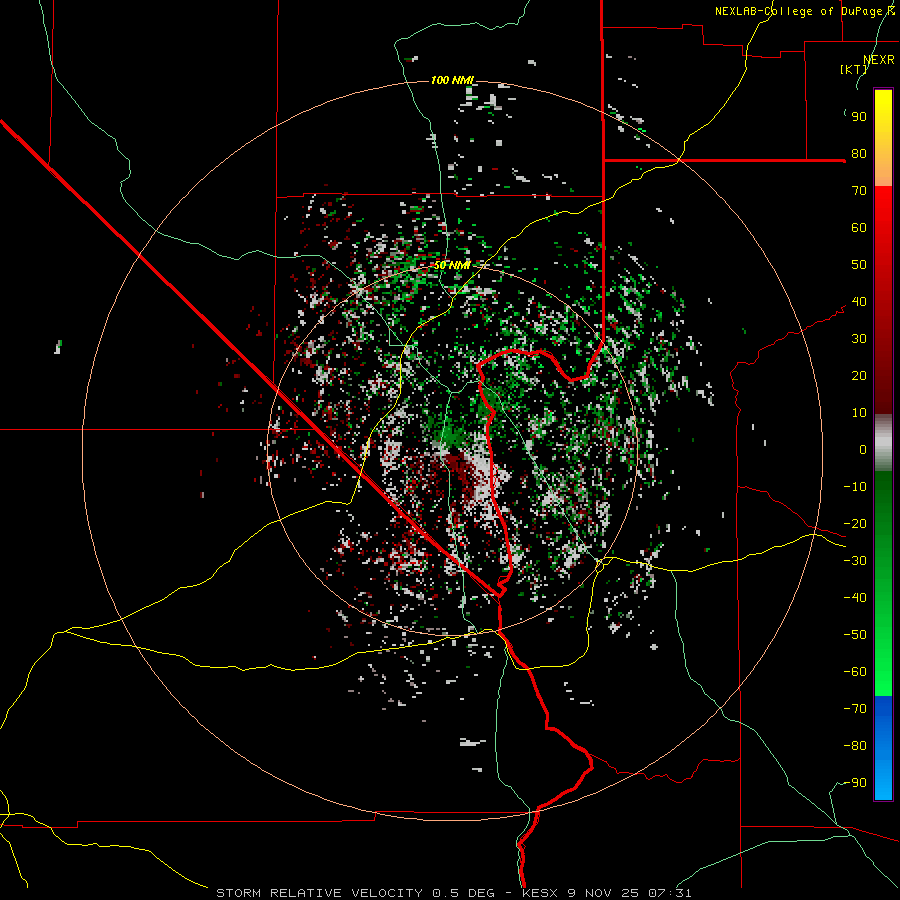Click the gray zero-velocity segment of color scale
Viewport: 900px width, 900px height.
pos(883,443)
